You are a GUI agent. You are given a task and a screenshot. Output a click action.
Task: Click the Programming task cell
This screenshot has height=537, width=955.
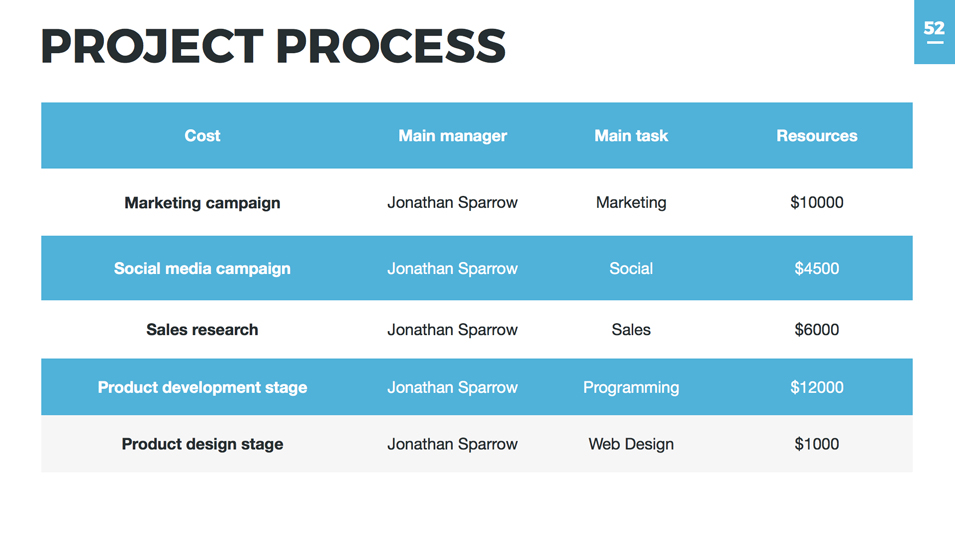coord(631,388)
